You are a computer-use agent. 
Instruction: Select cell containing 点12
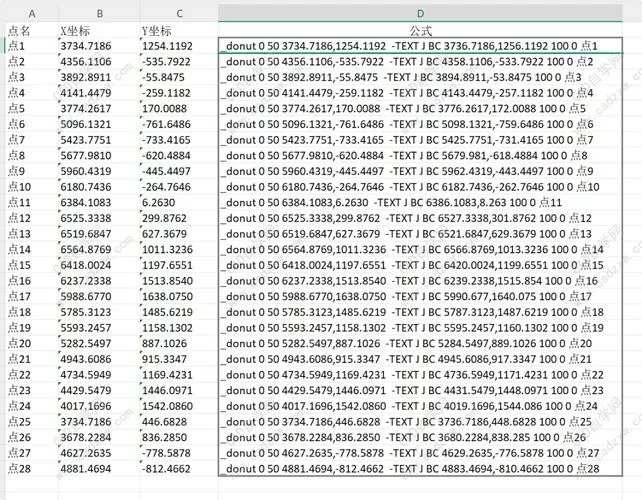point(32,218)
